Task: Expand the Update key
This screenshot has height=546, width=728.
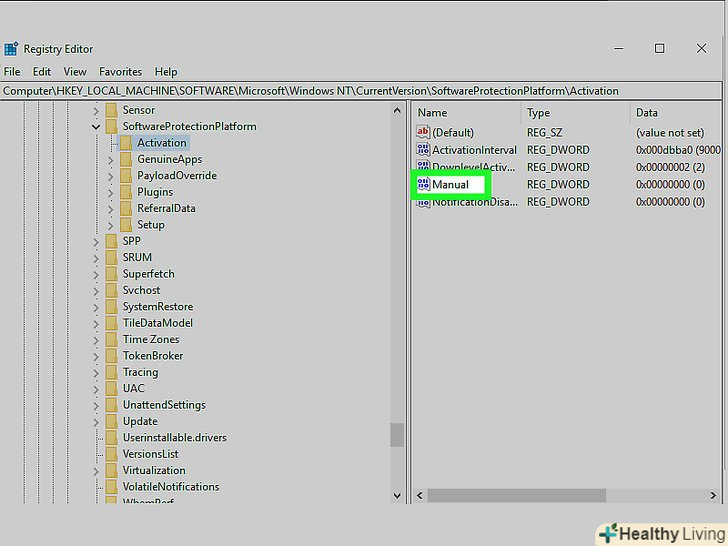Action: point(96,422)
